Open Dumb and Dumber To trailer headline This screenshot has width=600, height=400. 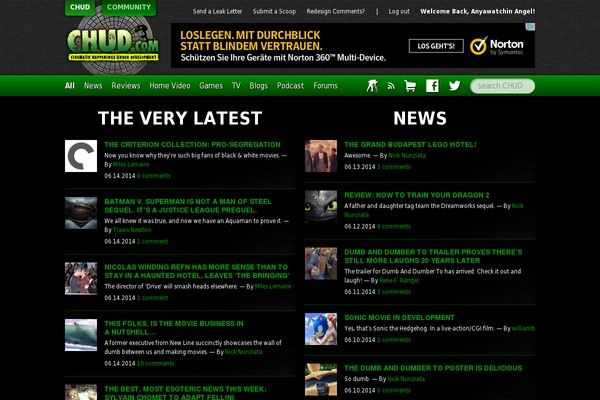point(433,256)
